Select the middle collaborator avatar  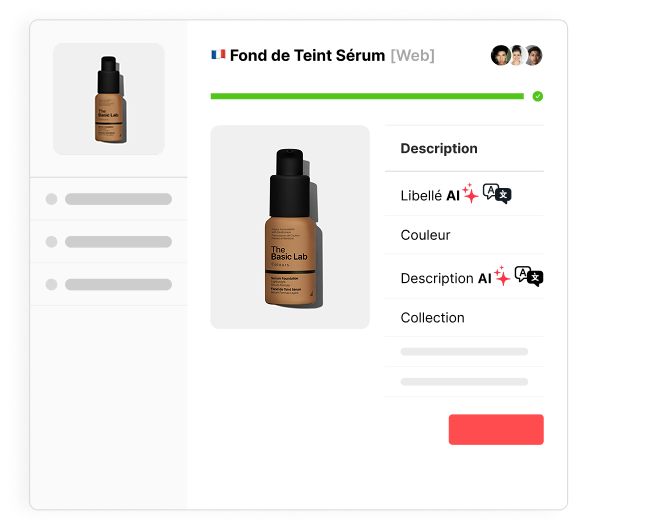click(517, 55)
